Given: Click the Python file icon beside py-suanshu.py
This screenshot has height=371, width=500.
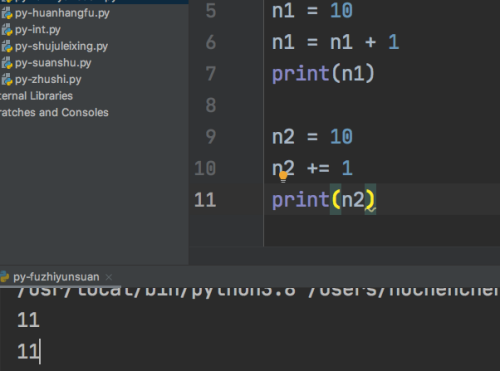Looking at the screenshot, I should (x=7, y=63).
